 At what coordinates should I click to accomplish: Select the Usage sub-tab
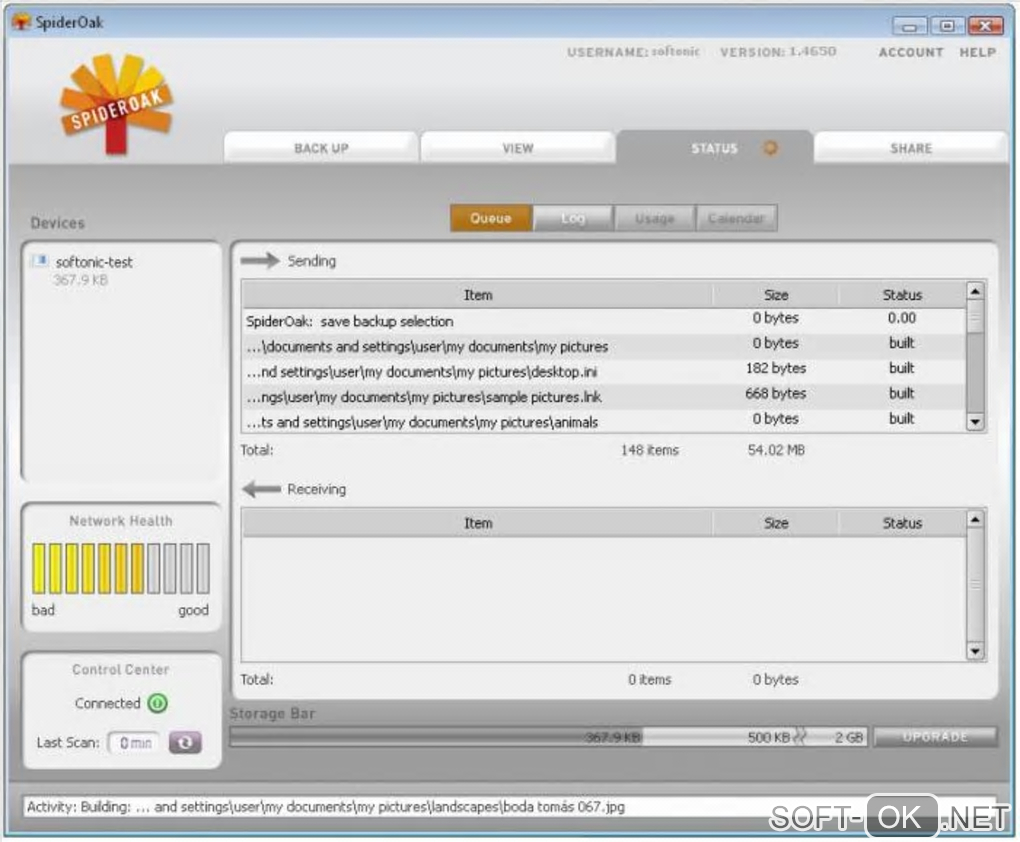pos(654,218)
